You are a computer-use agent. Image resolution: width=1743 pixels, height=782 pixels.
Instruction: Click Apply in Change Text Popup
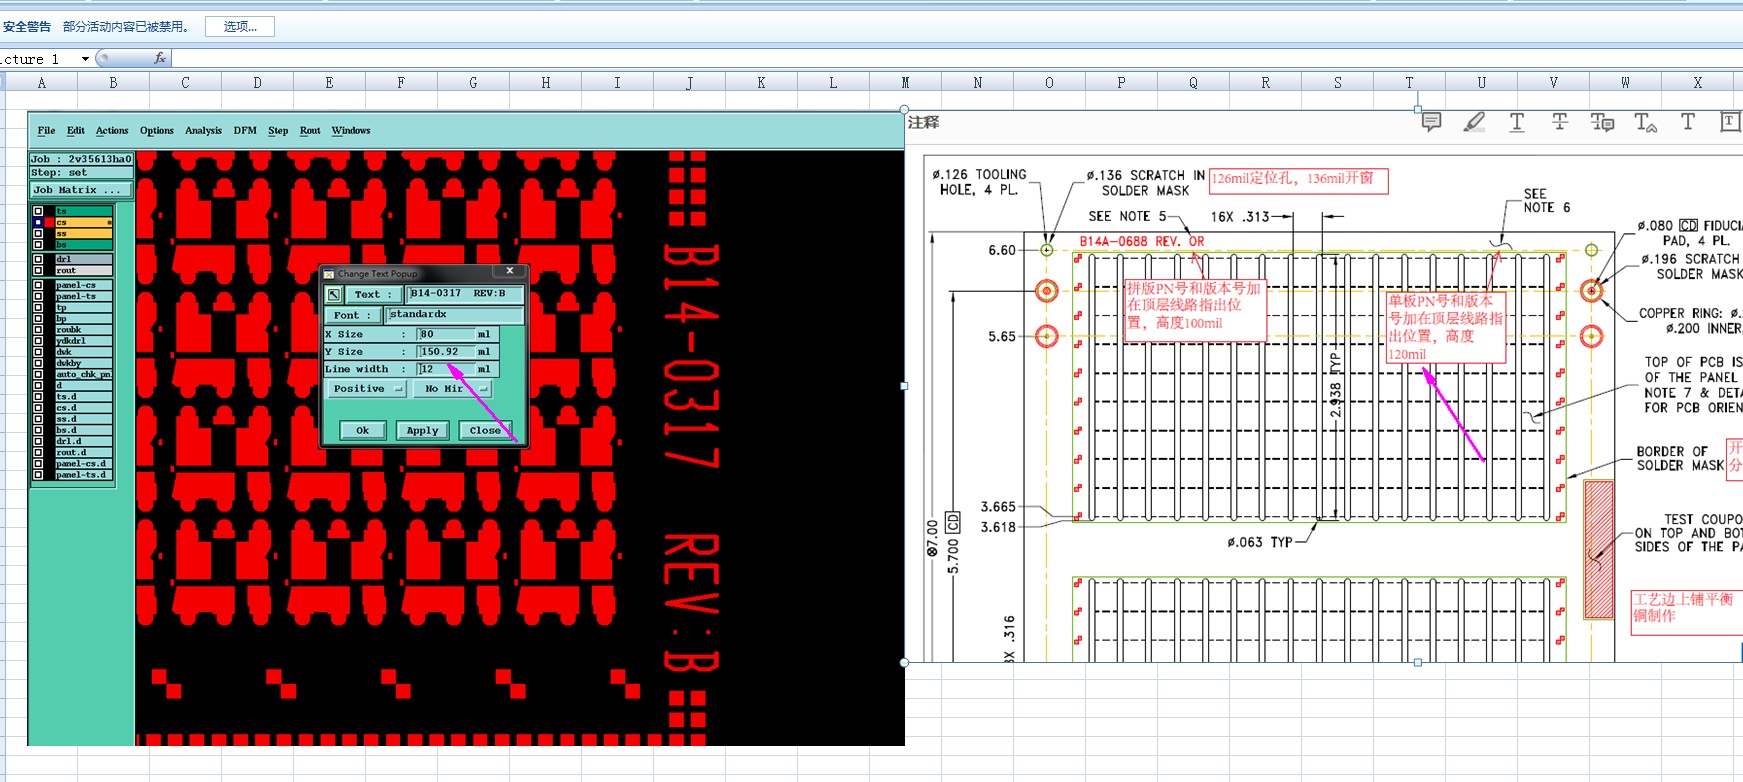(422, 430)
